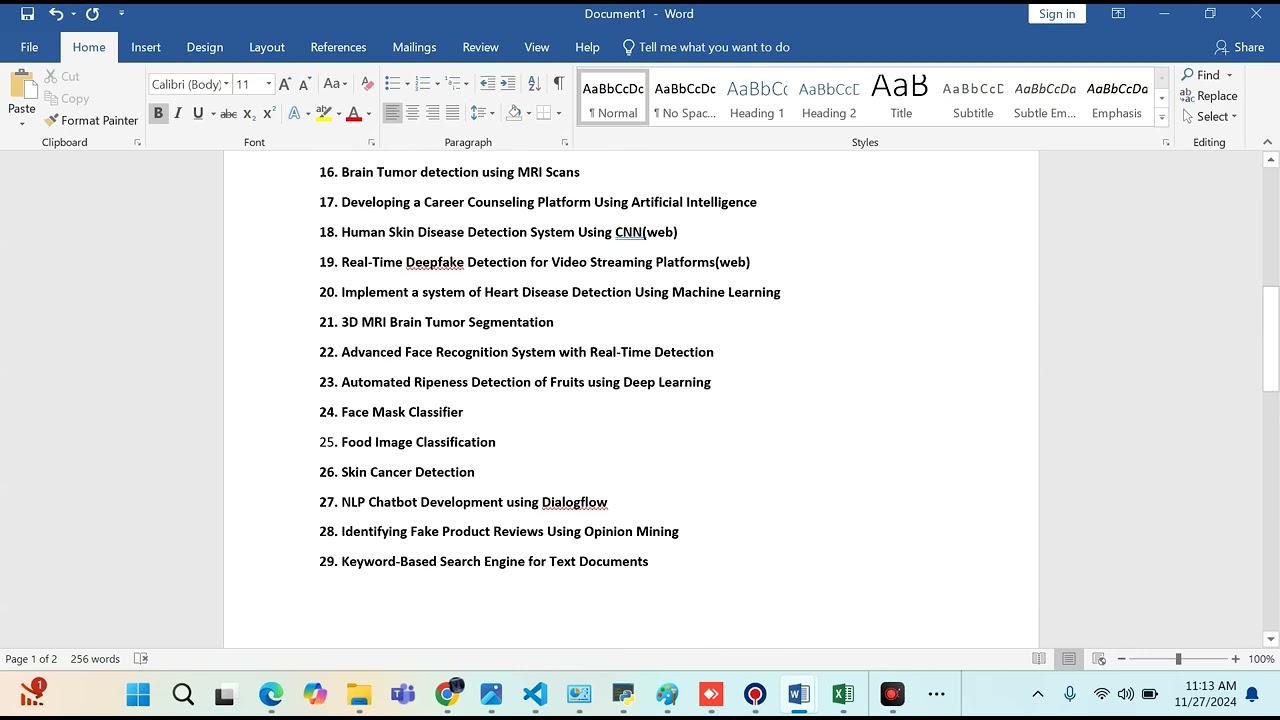Switch to the Insert tab
Image resolution: width=1280 pixels, height=720 pixels.
(x=146, y=47)
